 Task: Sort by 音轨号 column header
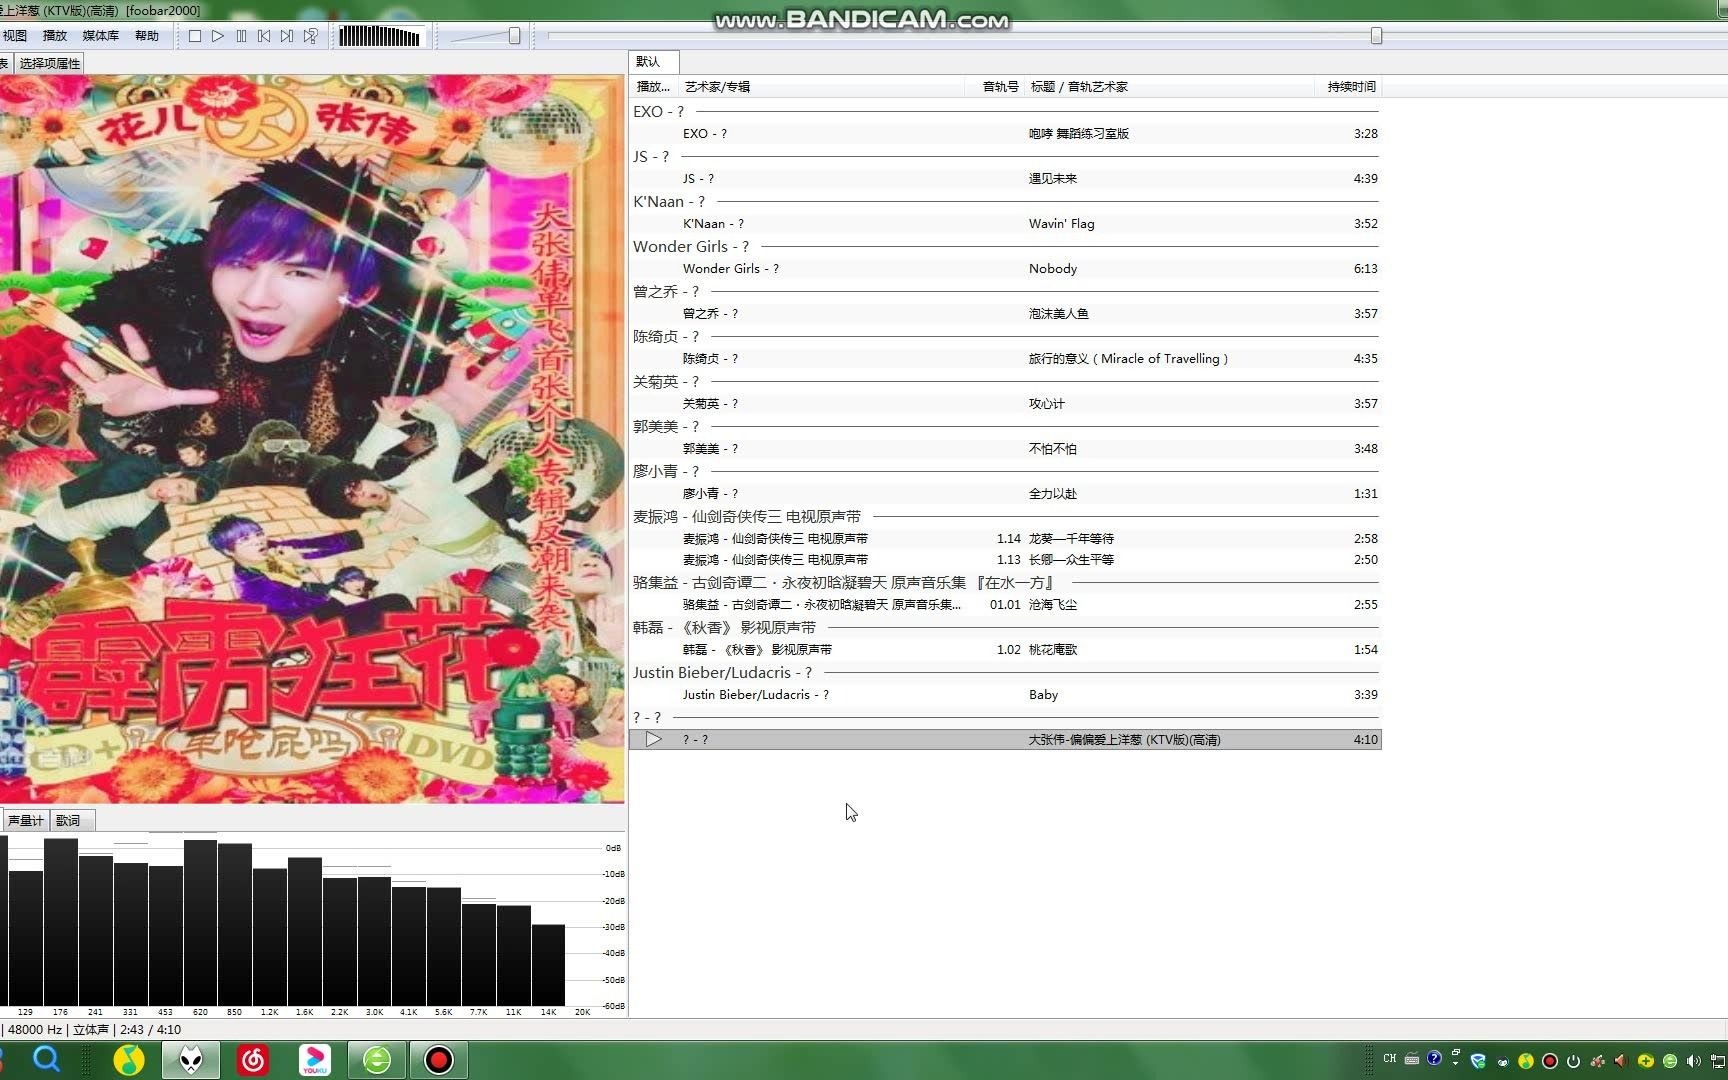(996, 87)
